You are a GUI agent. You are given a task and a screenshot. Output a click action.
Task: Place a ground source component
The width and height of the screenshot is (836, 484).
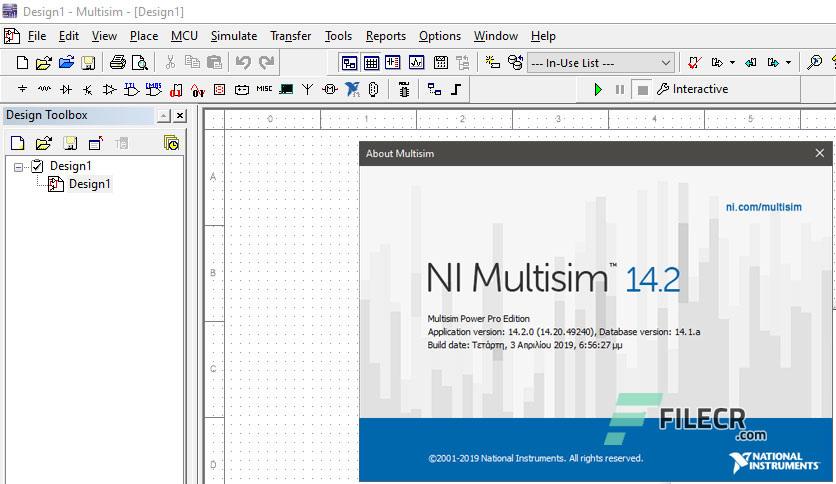pyautogui.click(x=22, y=90)
